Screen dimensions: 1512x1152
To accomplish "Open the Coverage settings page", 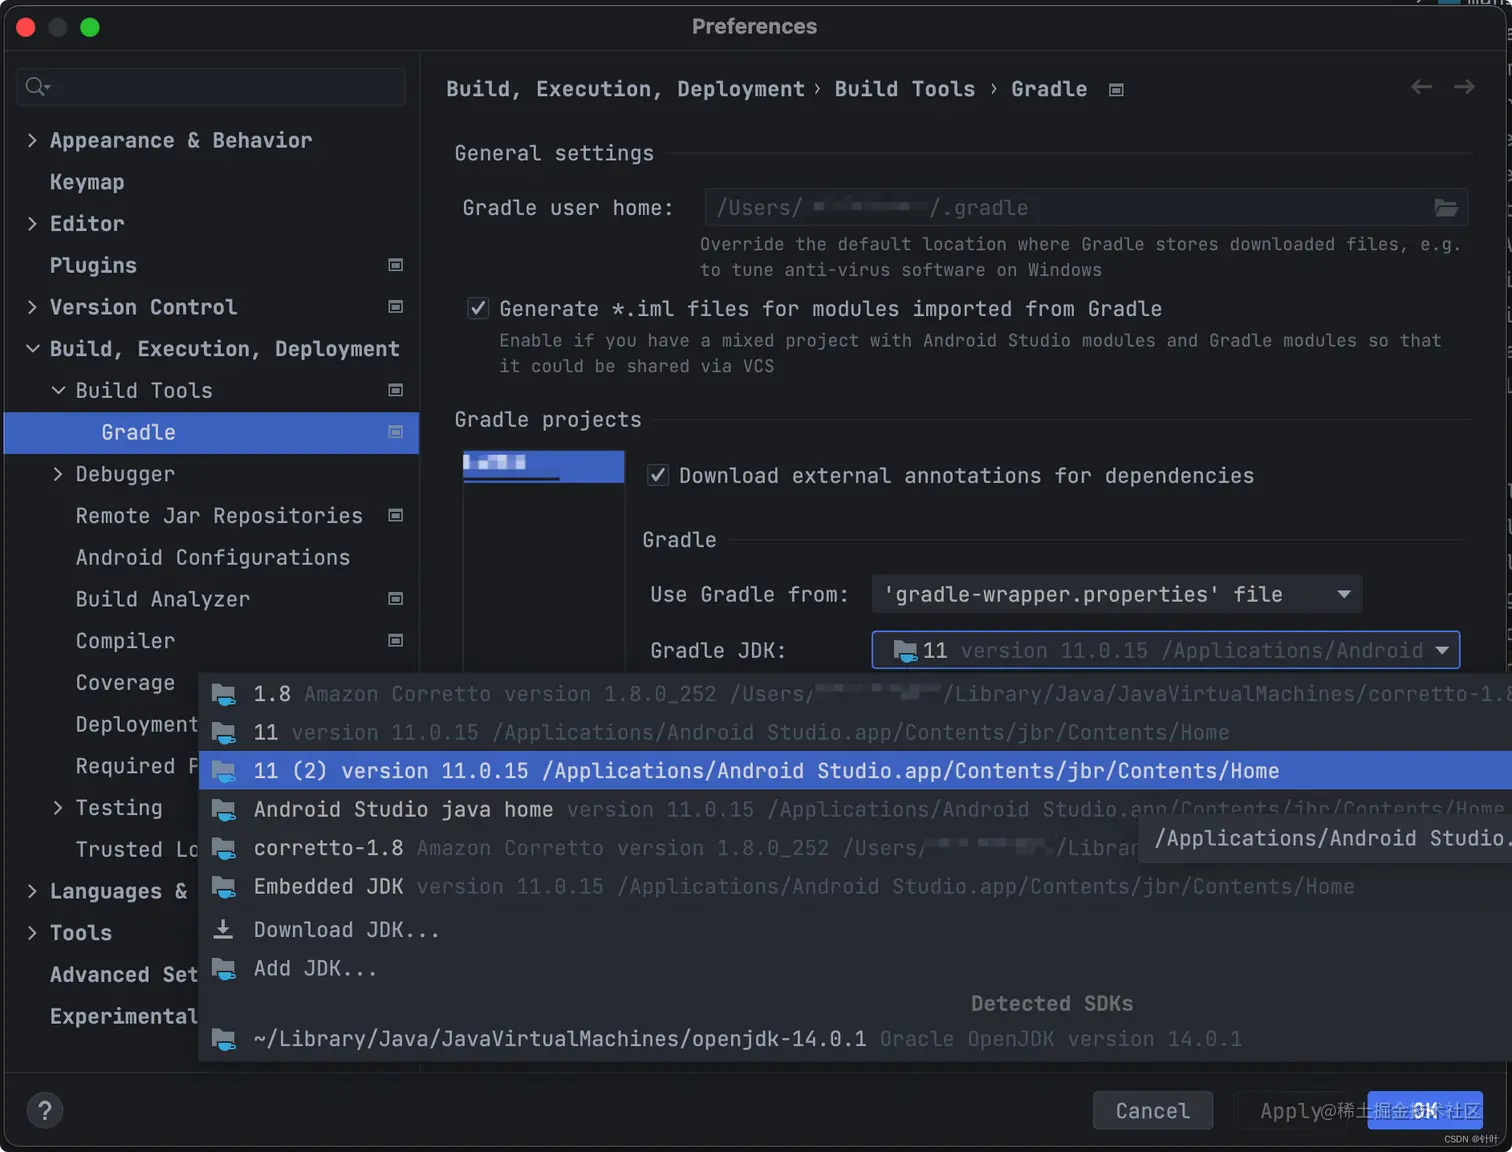I will (125, 682).
